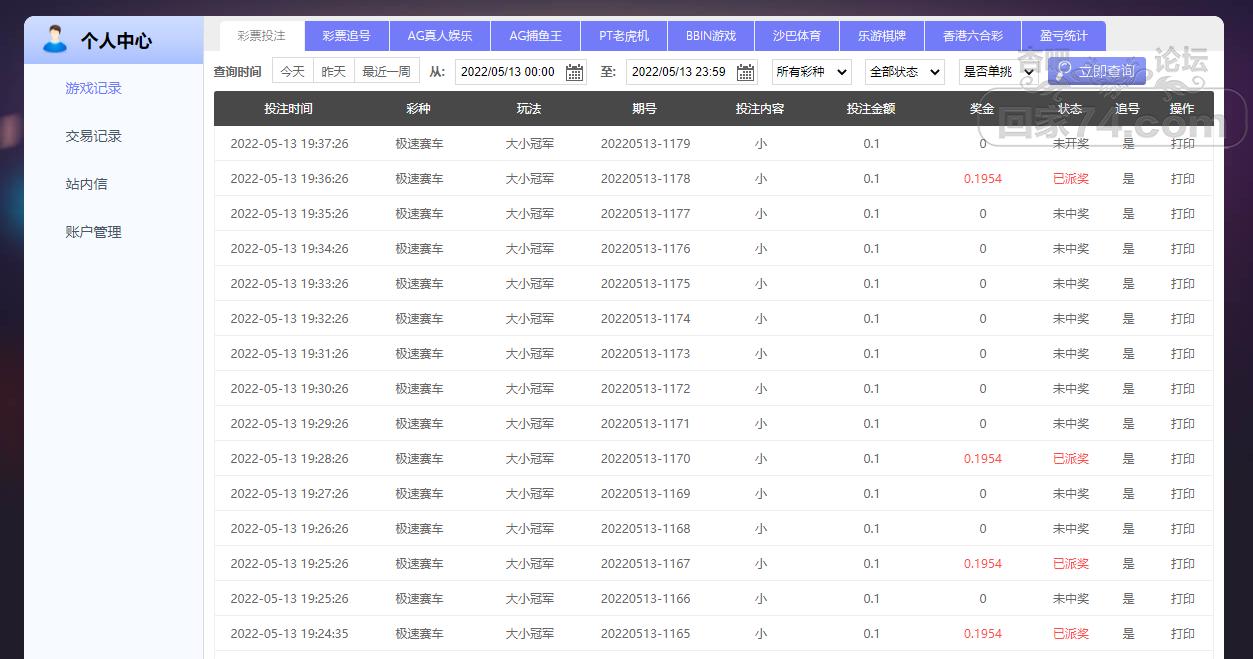Go to 账户管理 in the sidebar

[x=93, y=232]
